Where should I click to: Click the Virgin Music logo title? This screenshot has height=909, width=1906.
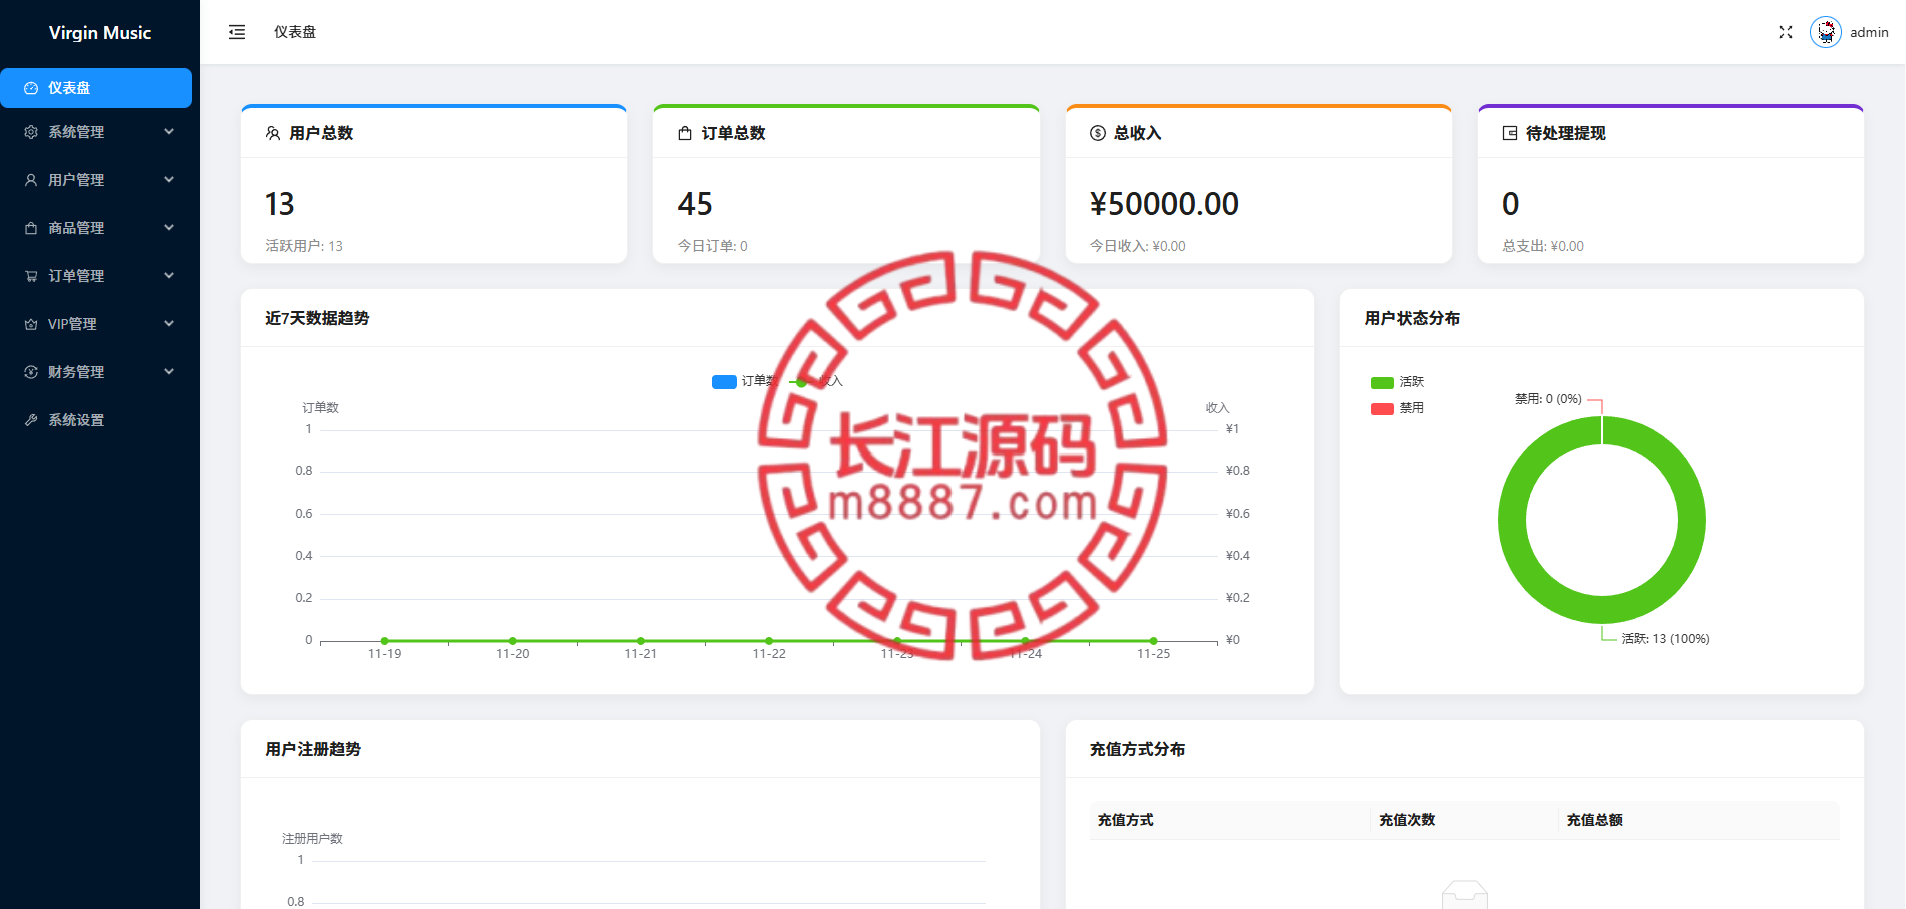point(100,32)
